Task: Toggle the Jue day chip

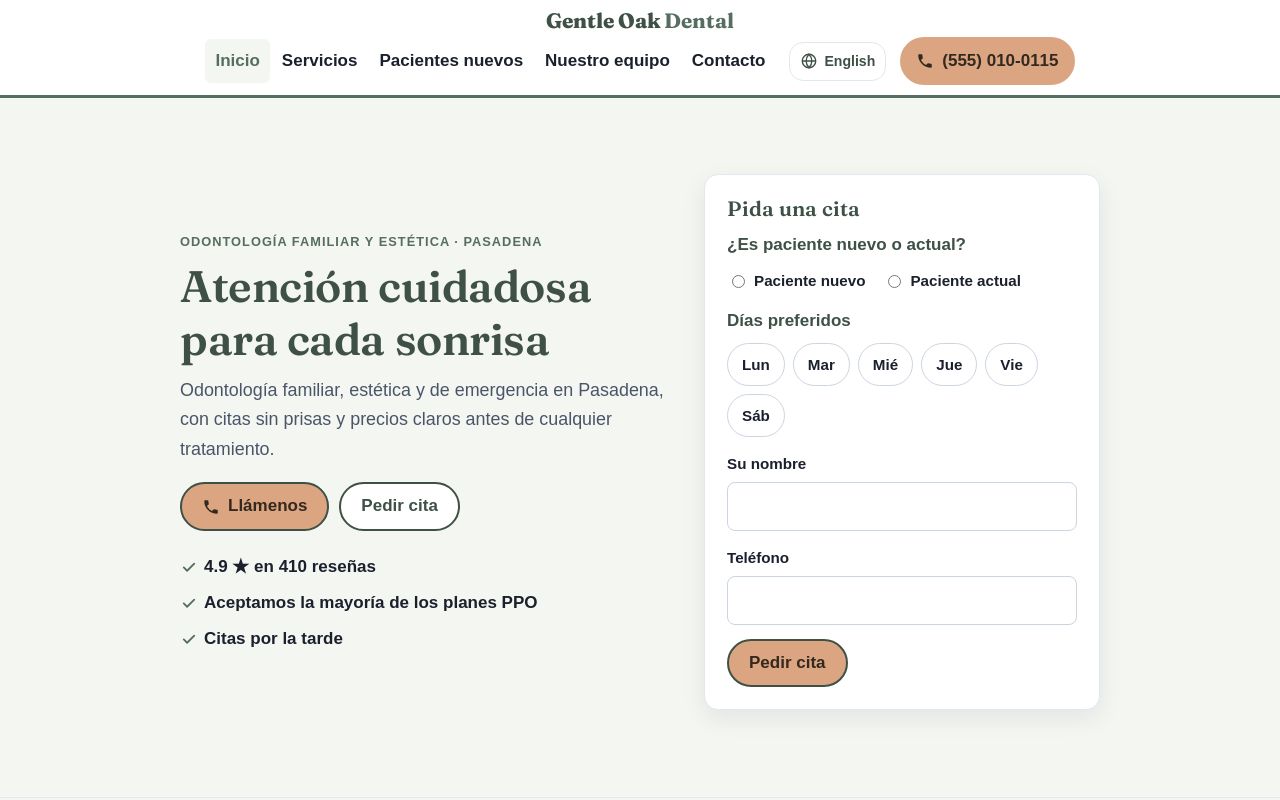Action: point(949,364)
